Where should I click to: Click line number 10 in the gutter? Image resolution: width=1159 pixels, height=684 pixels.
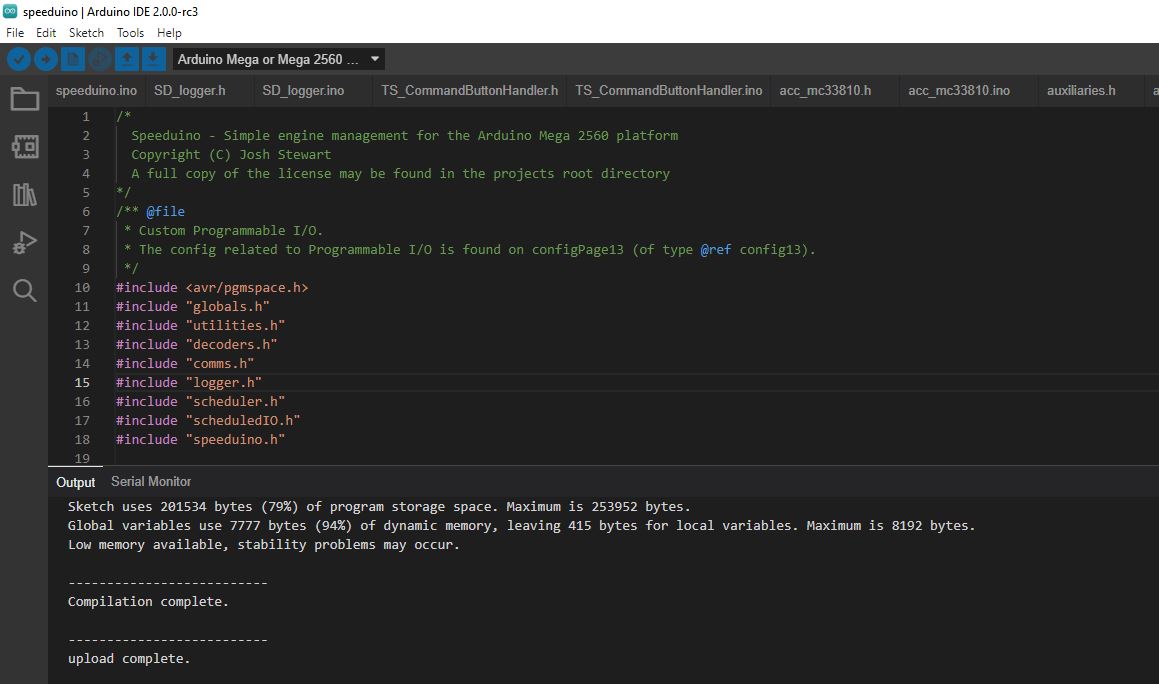pyautogui.click(x=82, y=288)
